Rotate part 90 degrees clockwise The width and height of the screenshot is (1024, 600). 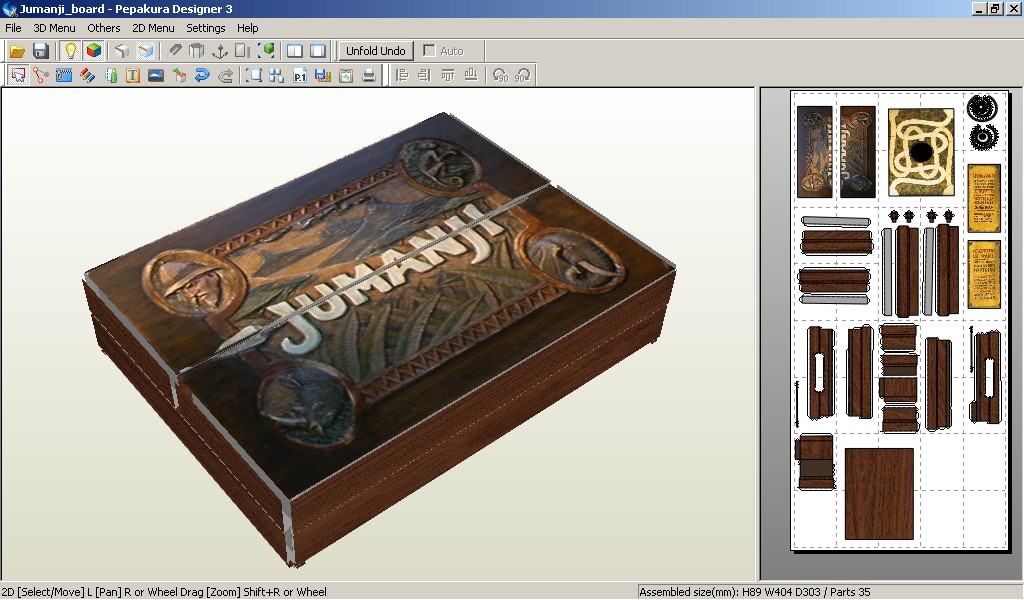coord(522,76)
